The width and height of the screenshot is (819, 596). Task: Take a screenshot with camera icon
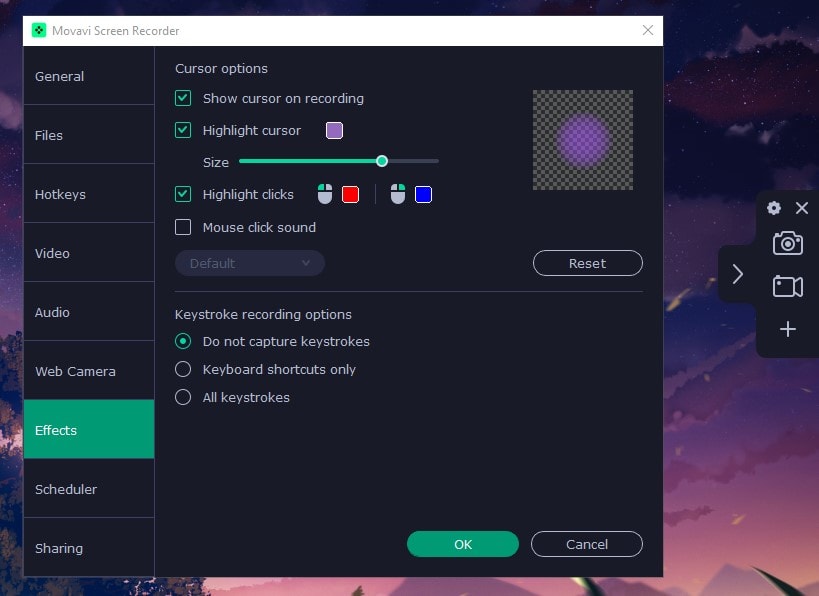(788, 243)
